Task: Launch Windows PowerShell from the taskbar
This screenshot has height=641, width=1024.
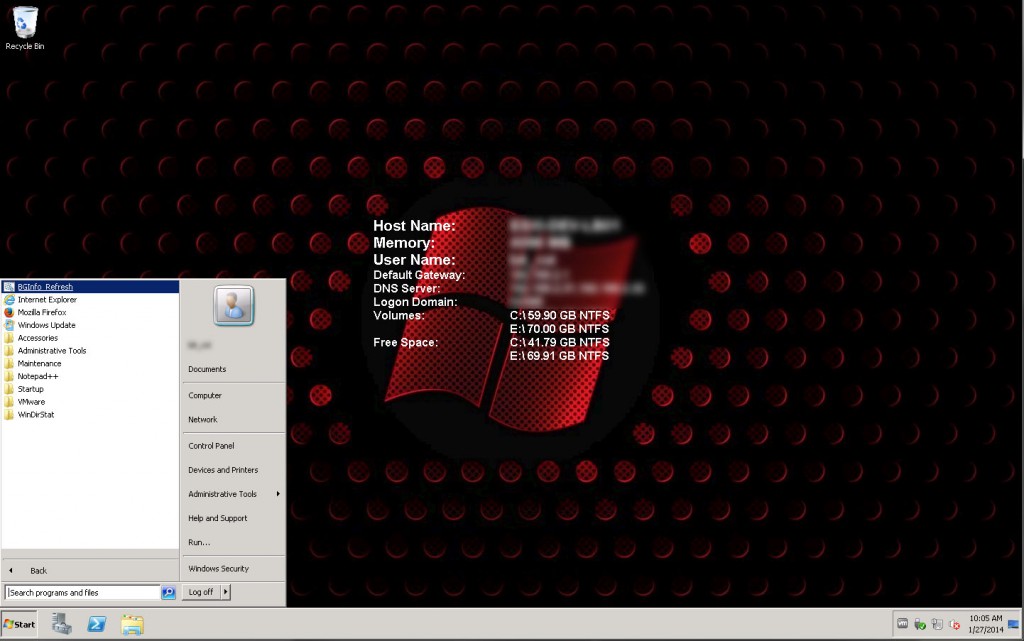Action: pyautogui.click(x=96, y=623)
